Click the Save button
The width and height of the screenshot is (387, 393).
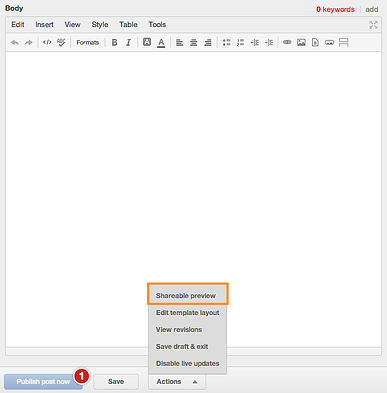pos(116,382)
